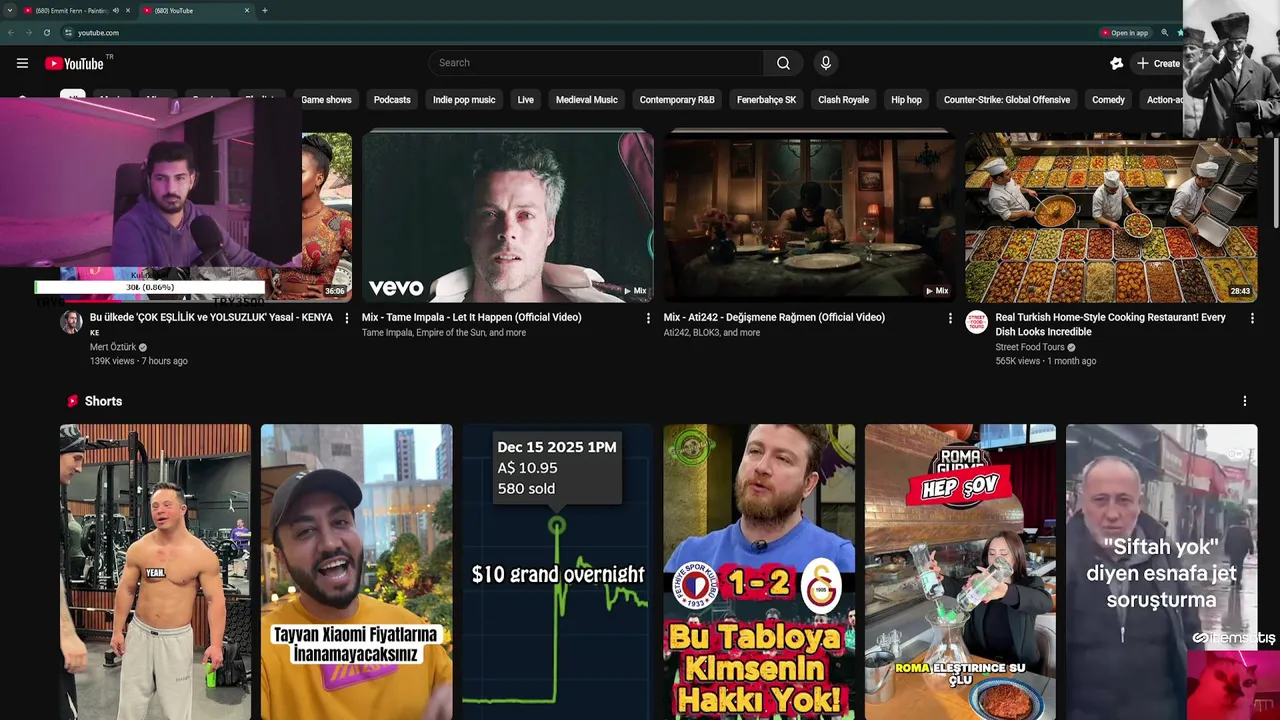This screenshot has width=1280, height=720.
Task: Open Street Food Tours channel avatar
Action: (976, 322)
